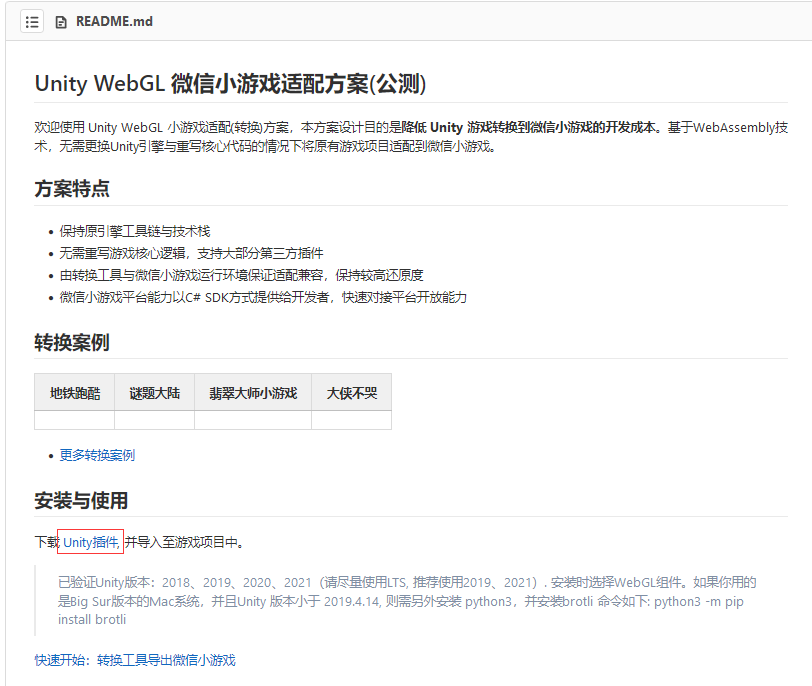Click the bullet 无需重写游戏核心逻辑，支持大部分第三方插件
Screen dimensions: 812x686
[x=191, y=253]
